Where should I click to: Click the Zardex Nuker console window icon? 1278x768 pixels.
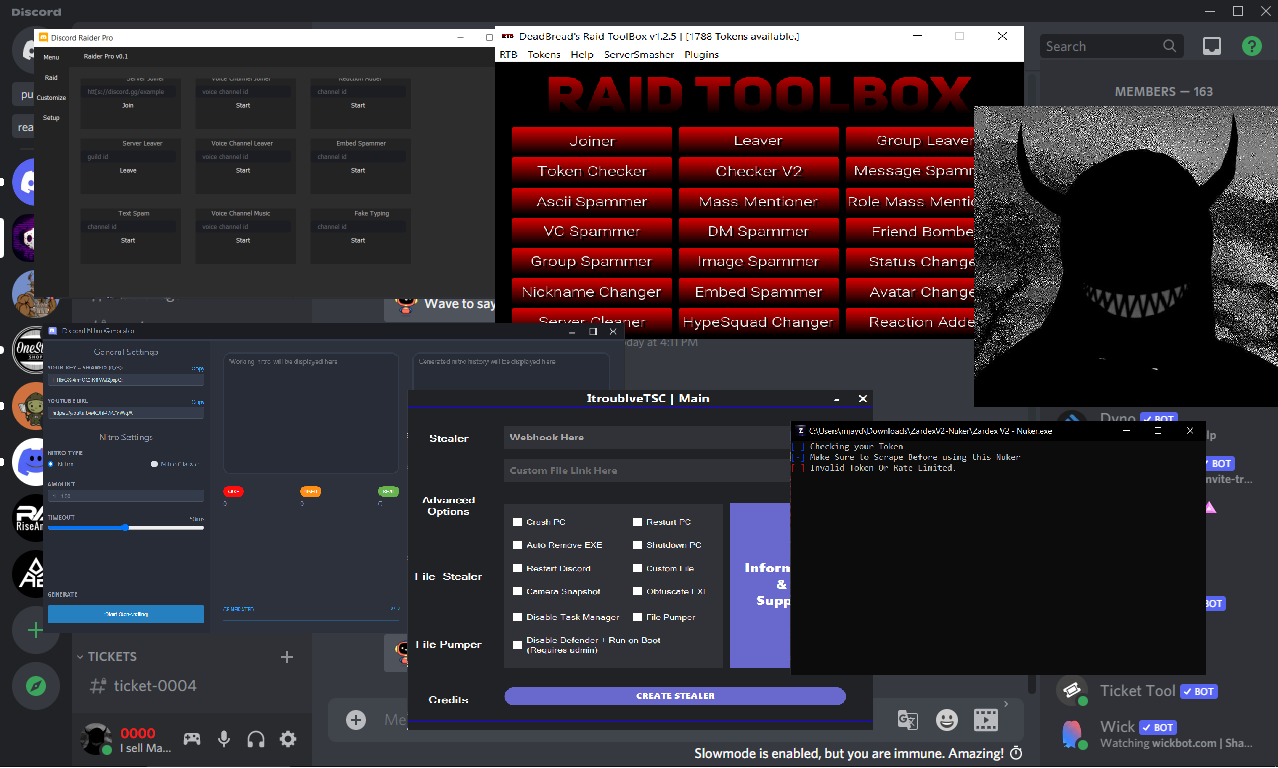799,431
